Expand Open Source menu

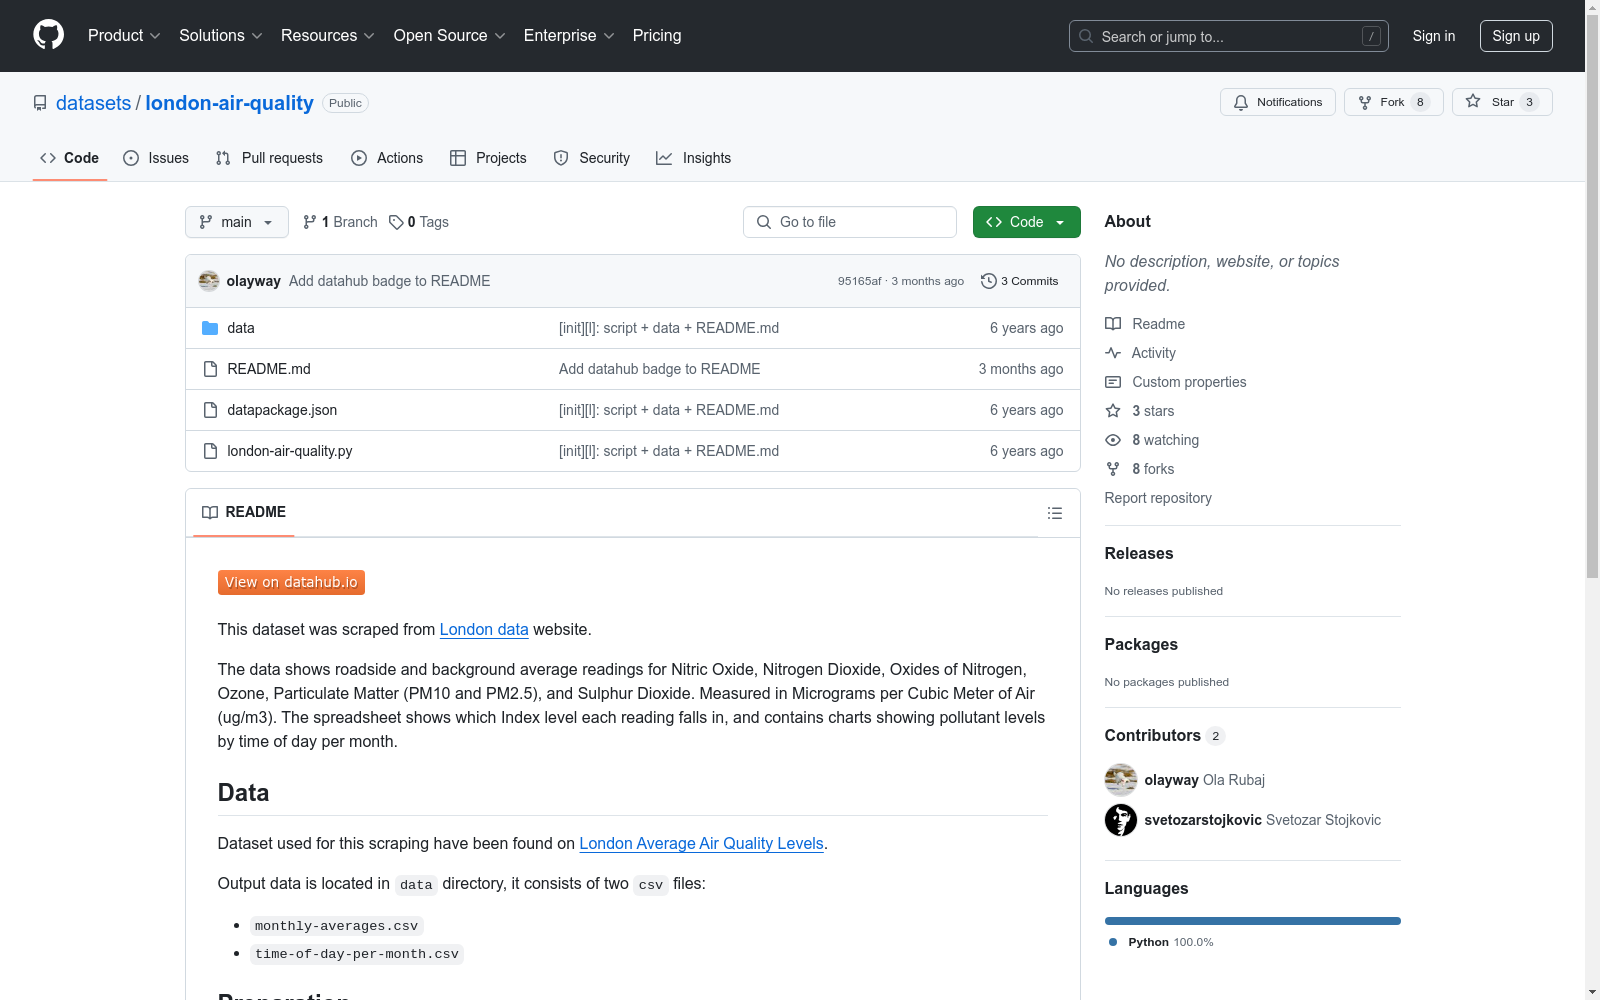point(450,35)
